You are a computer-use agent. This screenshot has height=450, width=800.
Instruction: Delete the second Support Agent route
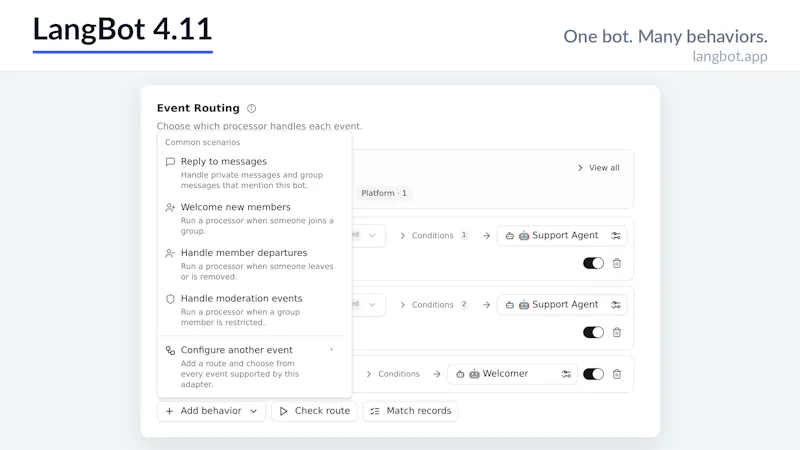617,333
